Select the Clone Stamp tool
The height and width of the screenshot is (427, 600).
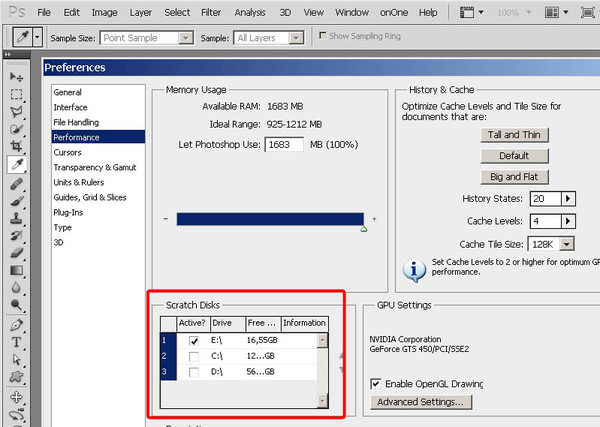[x=16, y=218]
